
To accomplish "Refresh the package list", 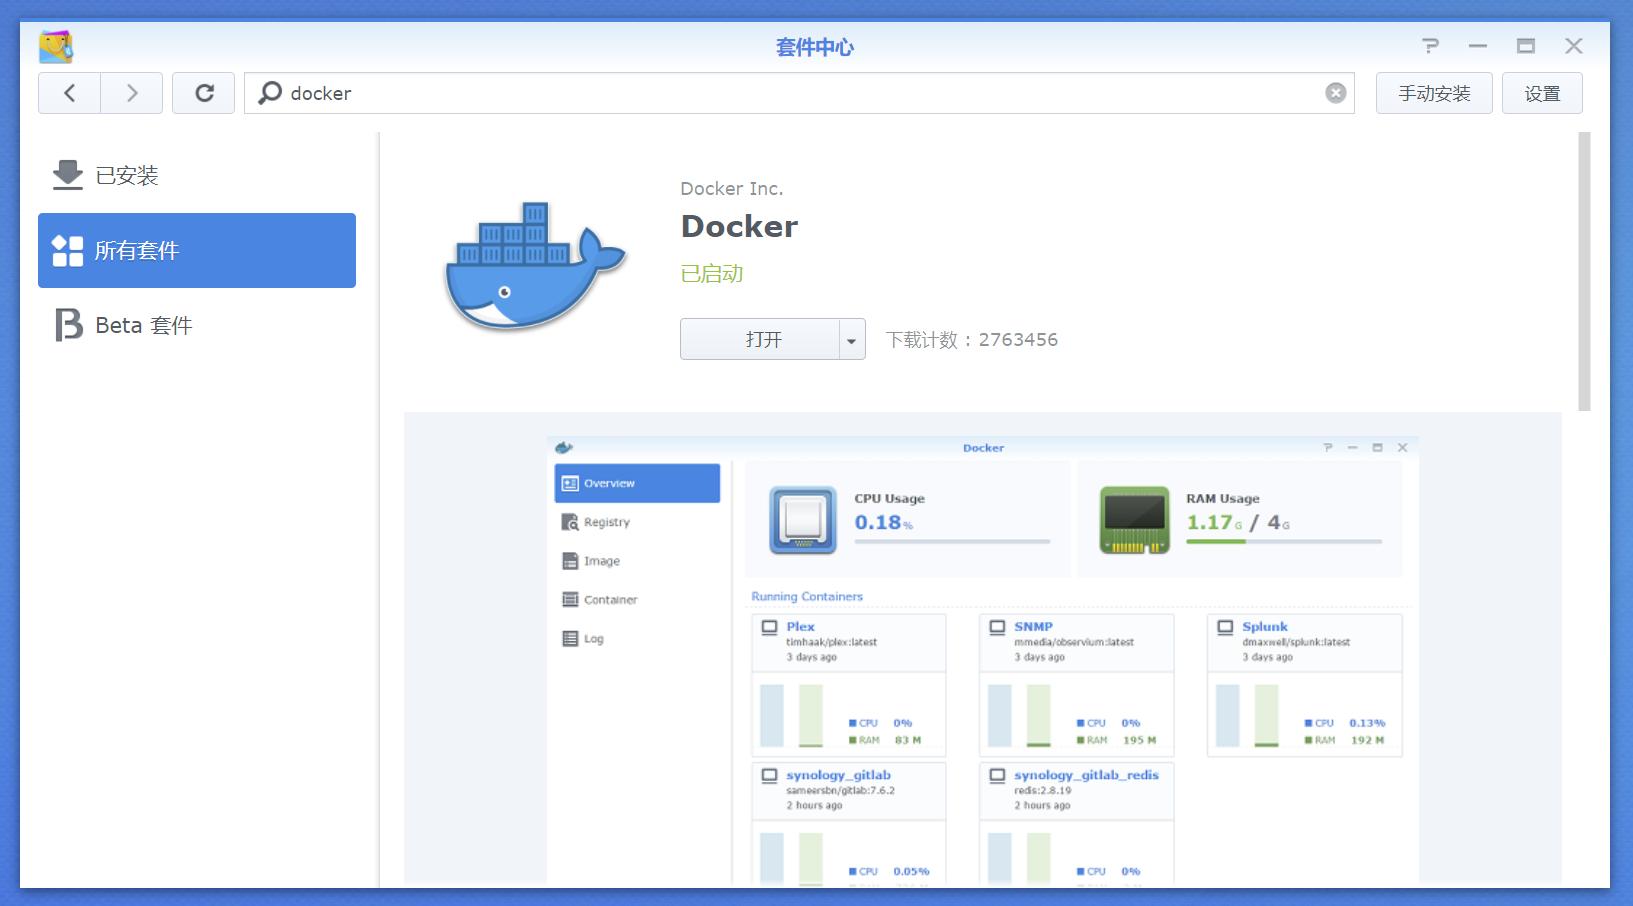I will pyautogui.click(x=203, y=93).
